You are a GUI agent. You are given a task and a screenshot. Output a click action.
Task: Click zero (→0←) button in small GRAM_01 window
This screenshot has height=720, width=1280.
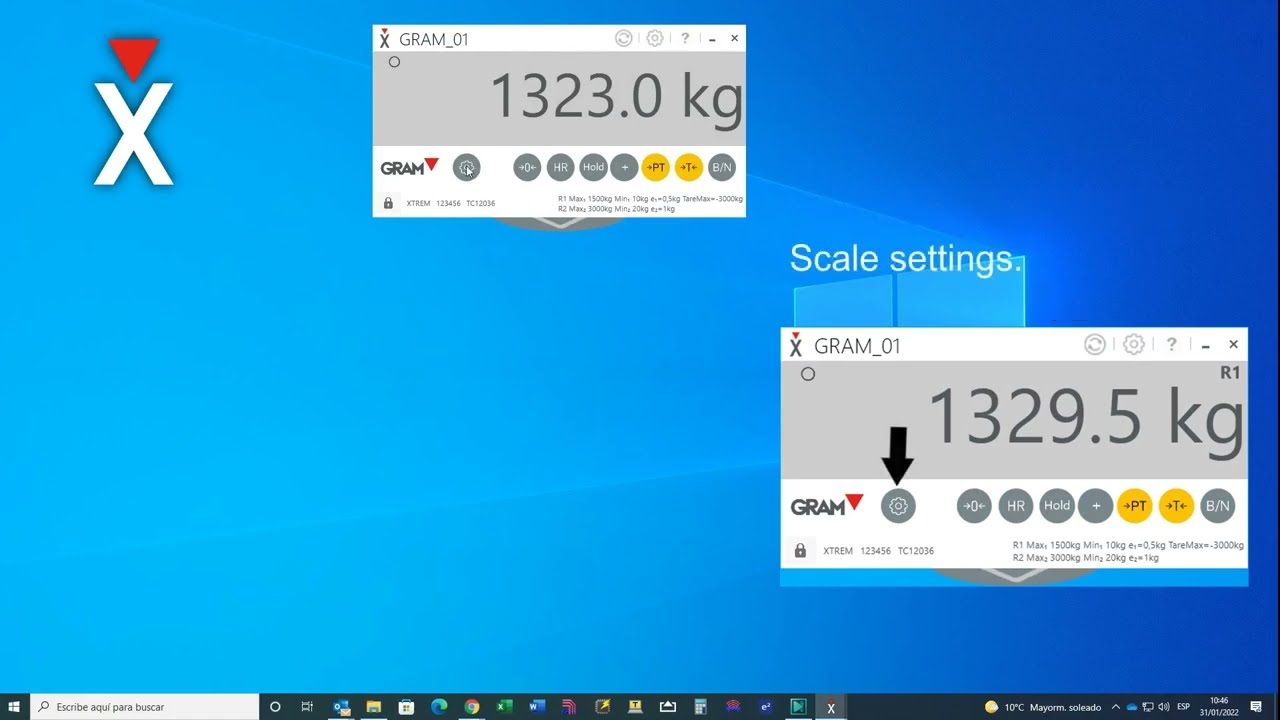click(527, 168)
